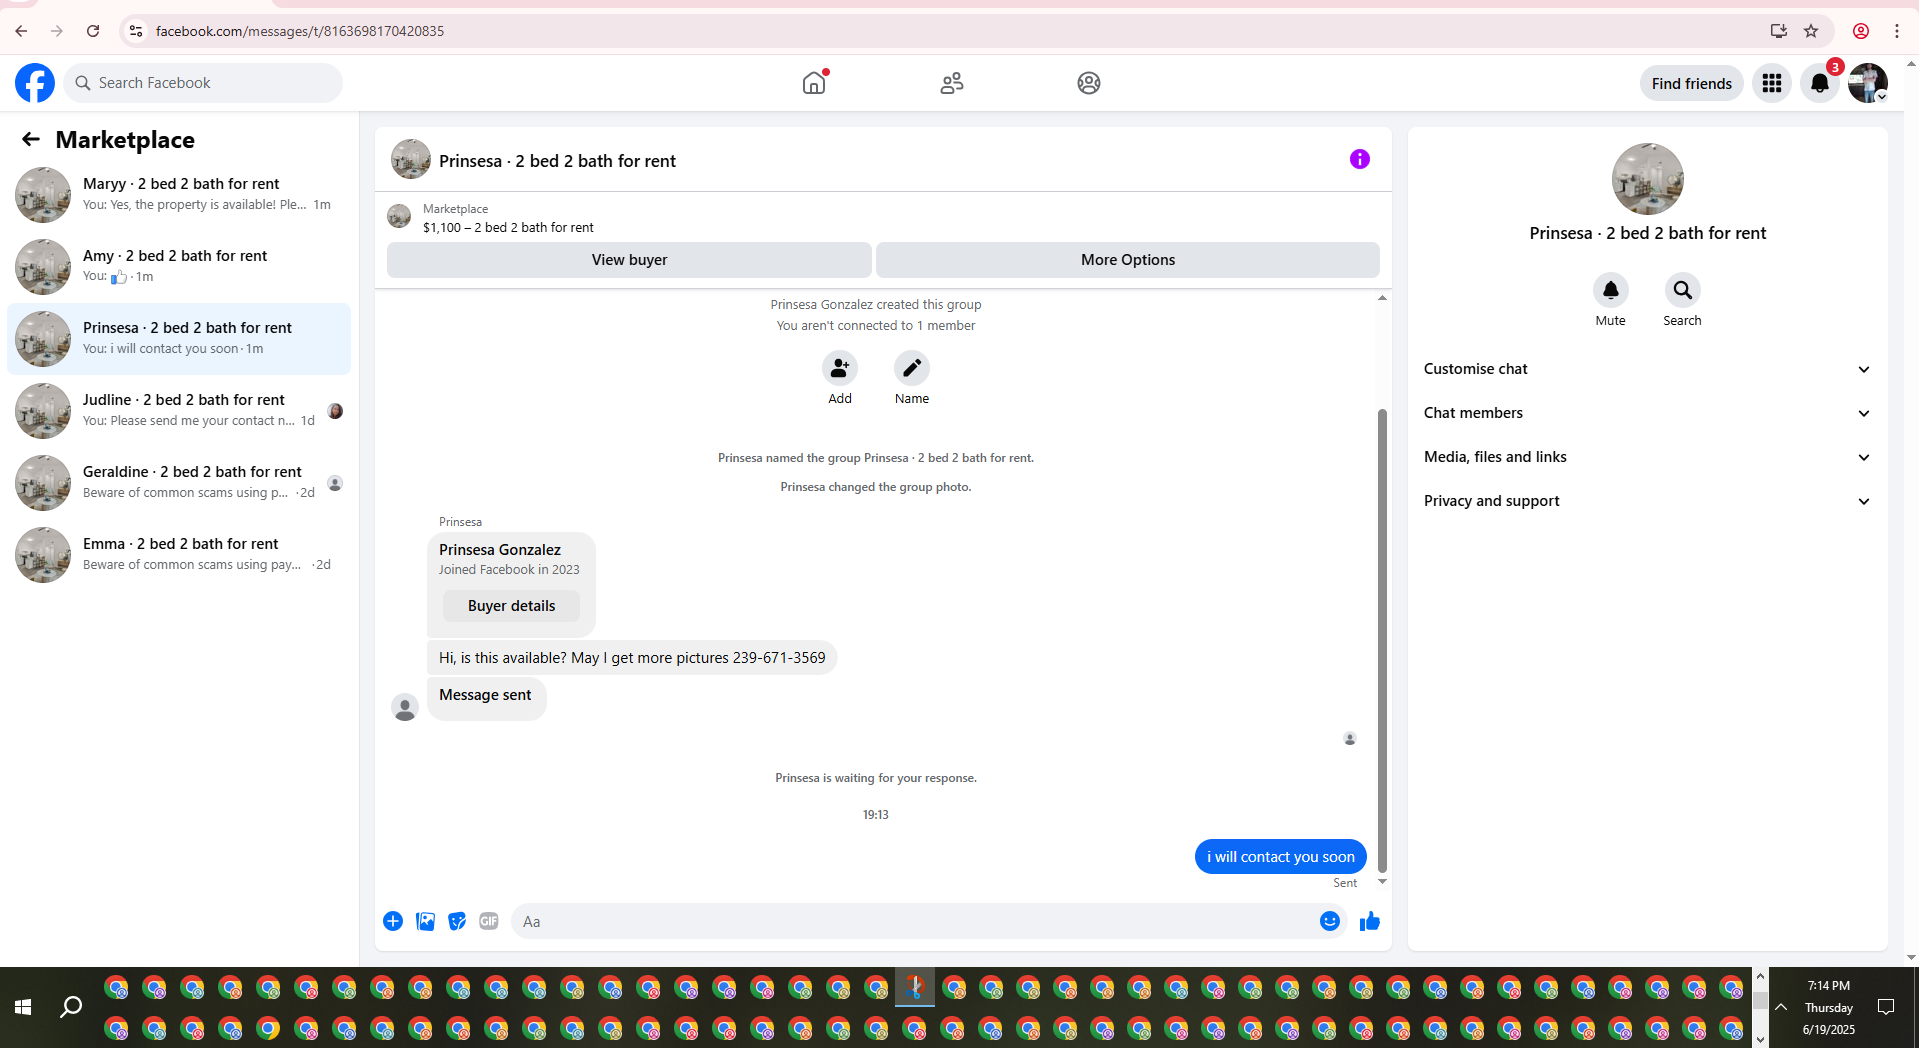Click the More Options button
Image resolution: width=1919 pixels, height=1048 pixels.
click(1128, 260)
